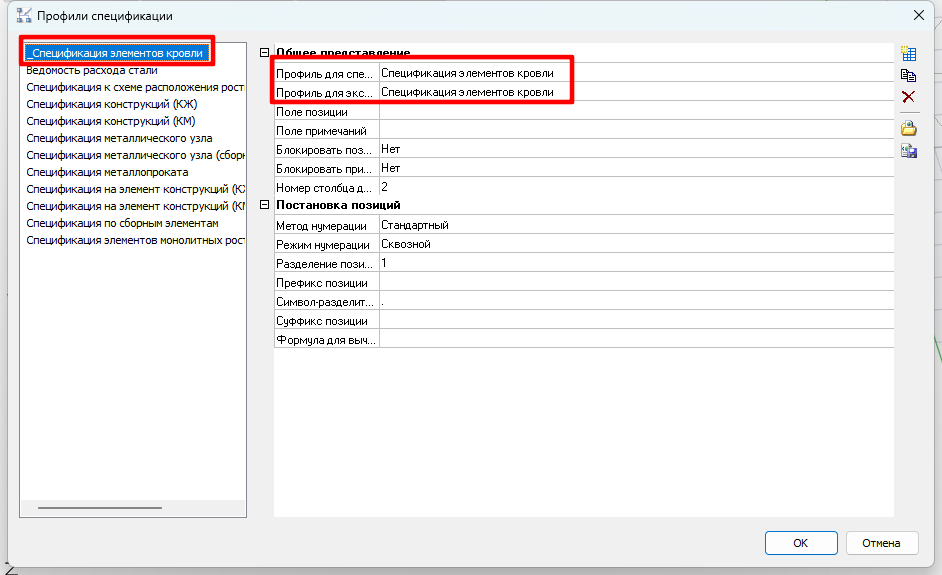The height and width of the screenshot is (575, 942).
Task: Toggle the 'Блокировать при...' value 'Нет'
Action: pos(635,168)
